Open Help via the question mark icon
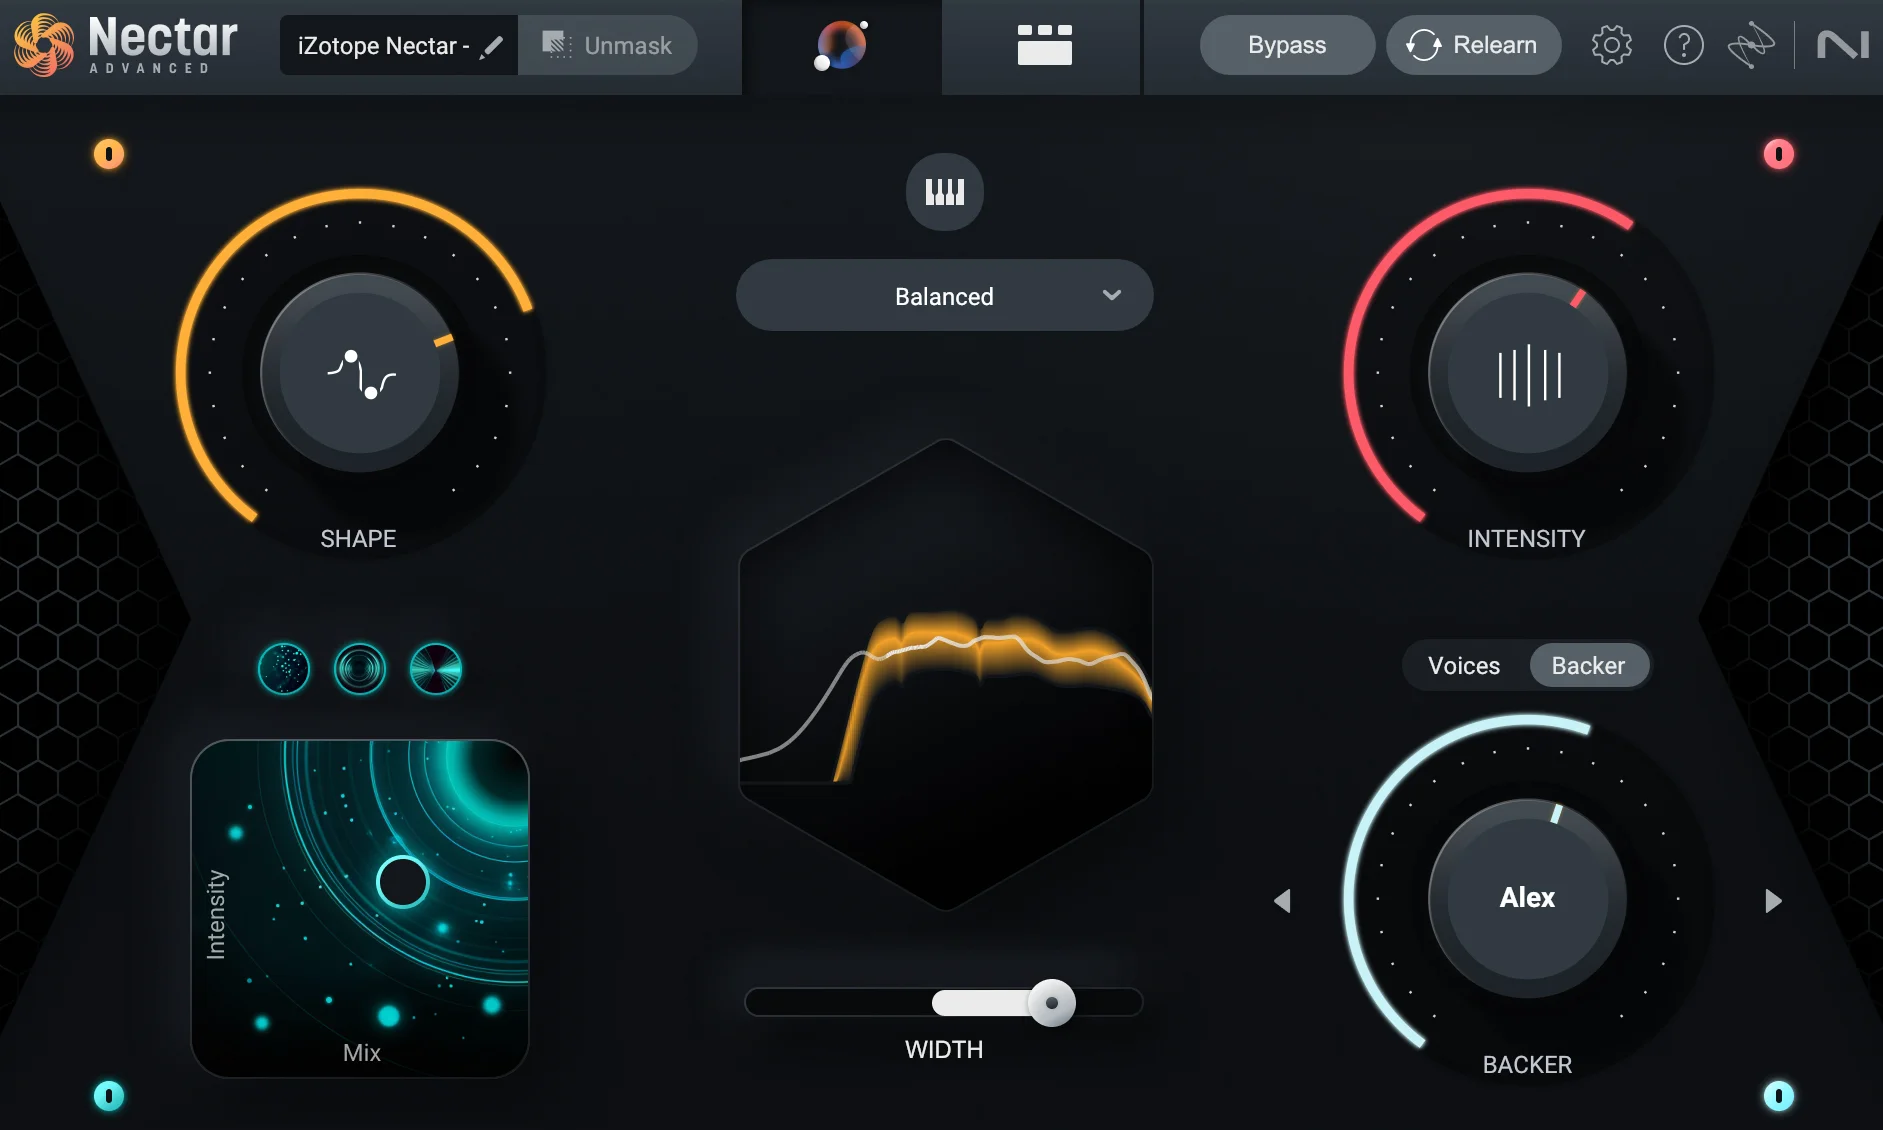 pos(1683,44)
